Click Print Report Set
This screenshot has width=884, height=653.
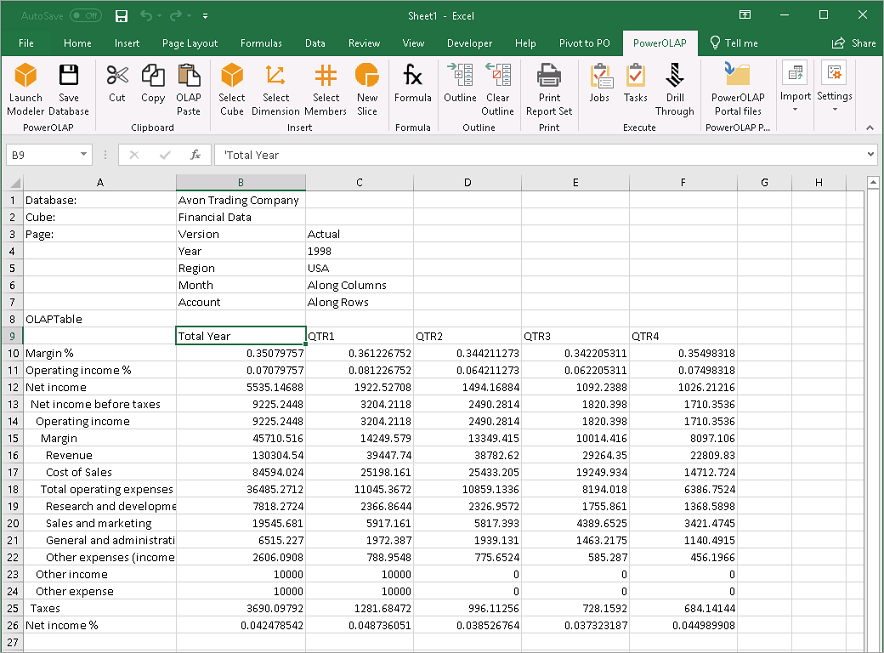point(549,89)
